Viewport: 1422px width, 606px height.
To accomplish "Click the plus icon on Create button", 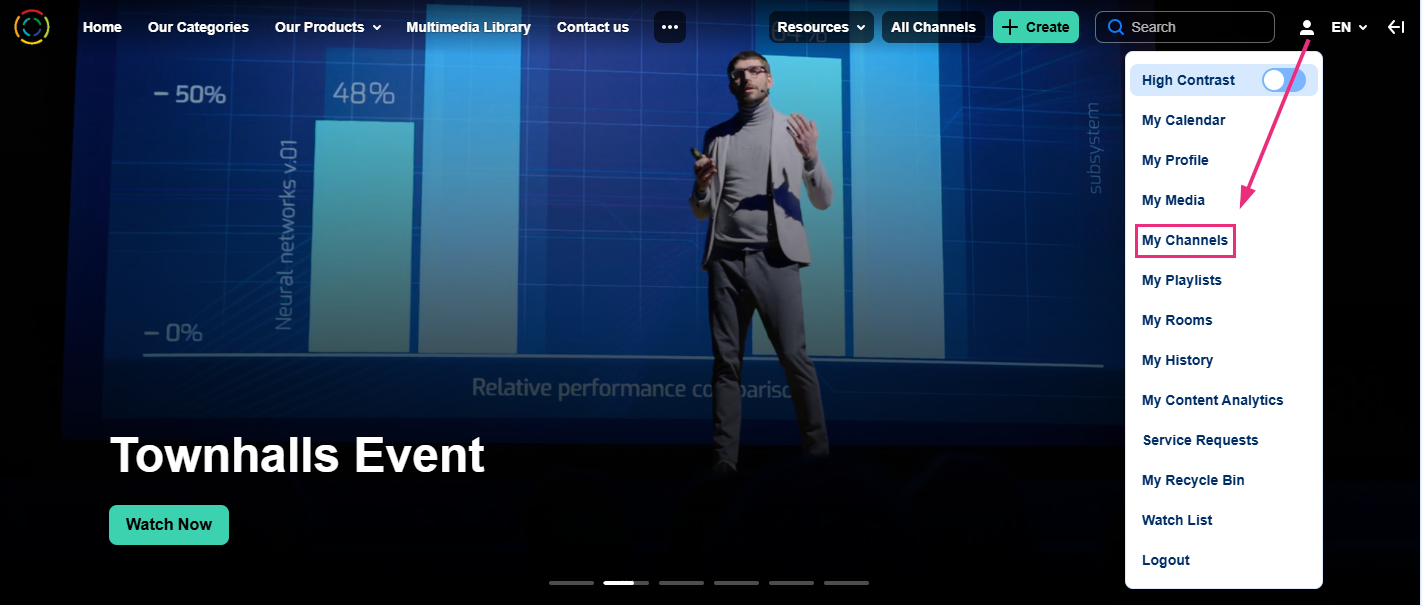I will pos(1010,27).
